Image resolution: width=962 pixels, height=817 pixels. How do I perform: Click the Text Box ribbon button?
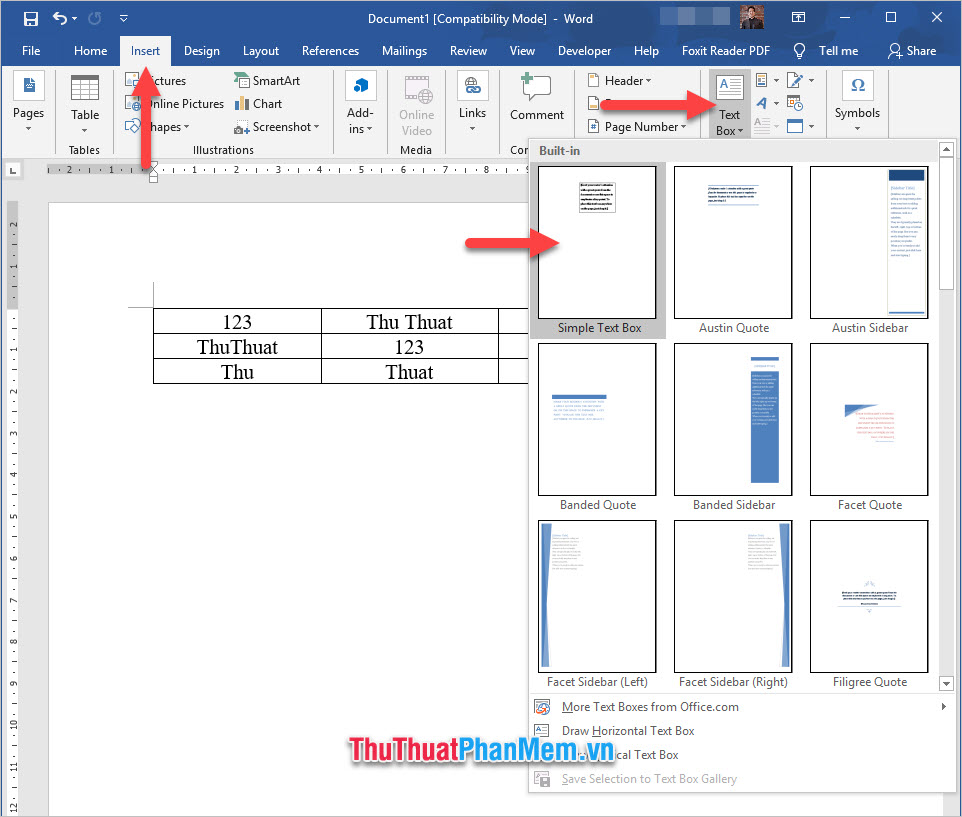click(729, 104)
